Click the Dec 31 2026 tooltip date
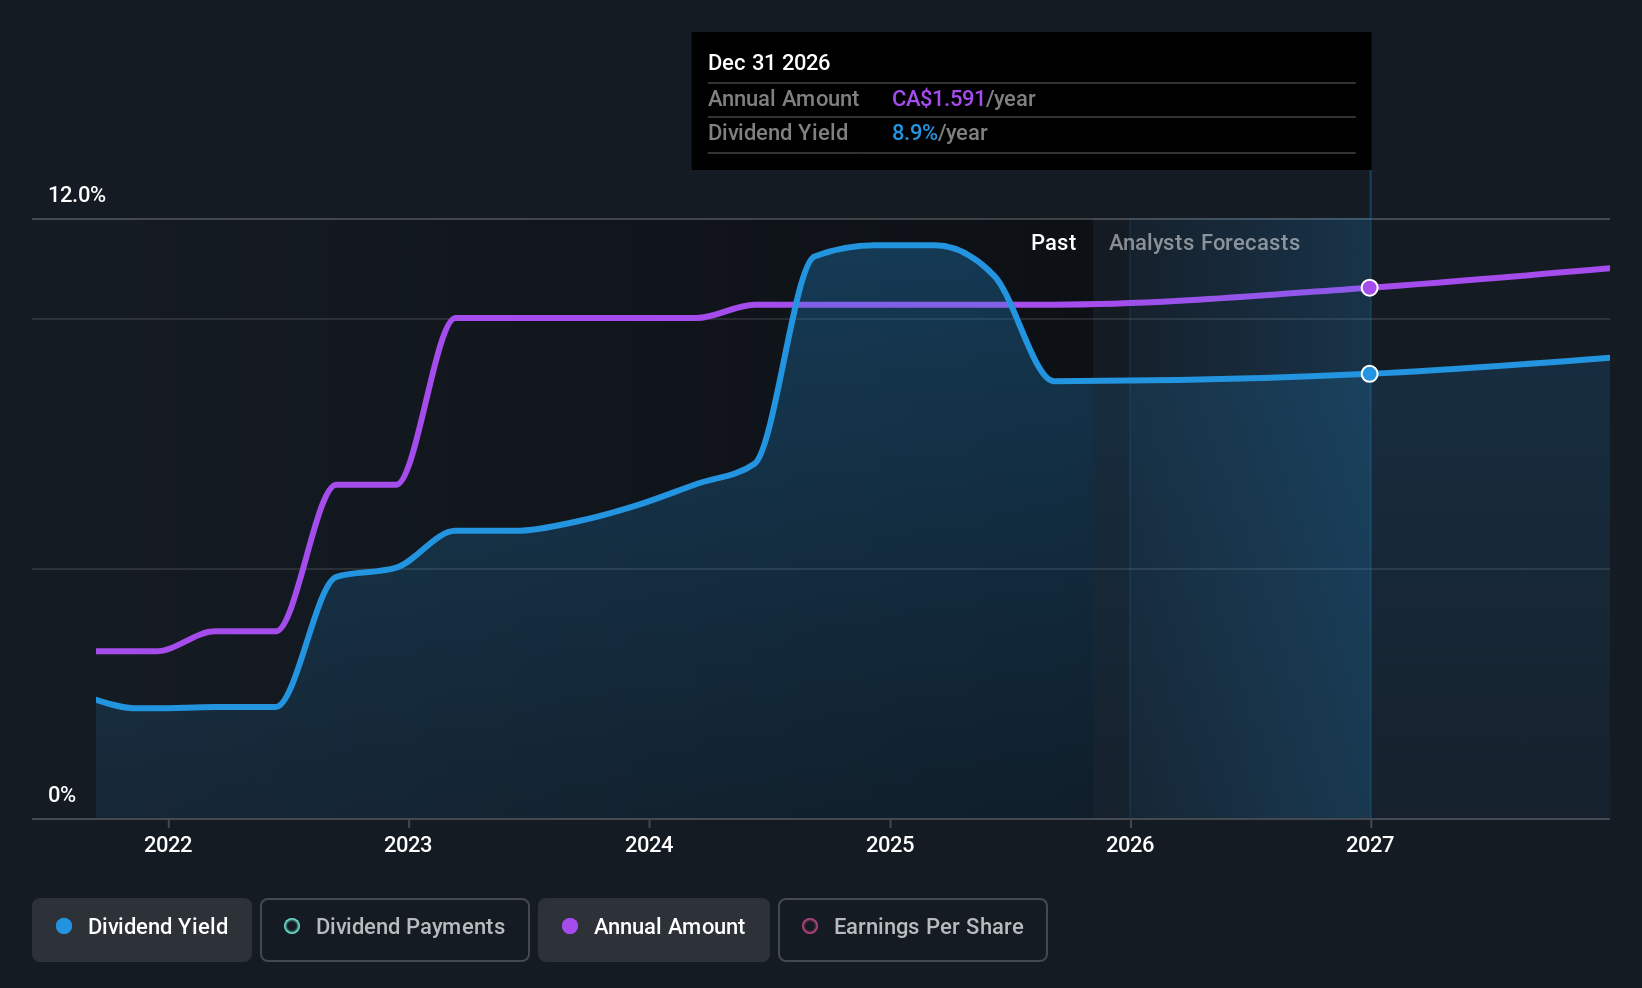The height and width of the screenshot is (988, 1642). 769,63
